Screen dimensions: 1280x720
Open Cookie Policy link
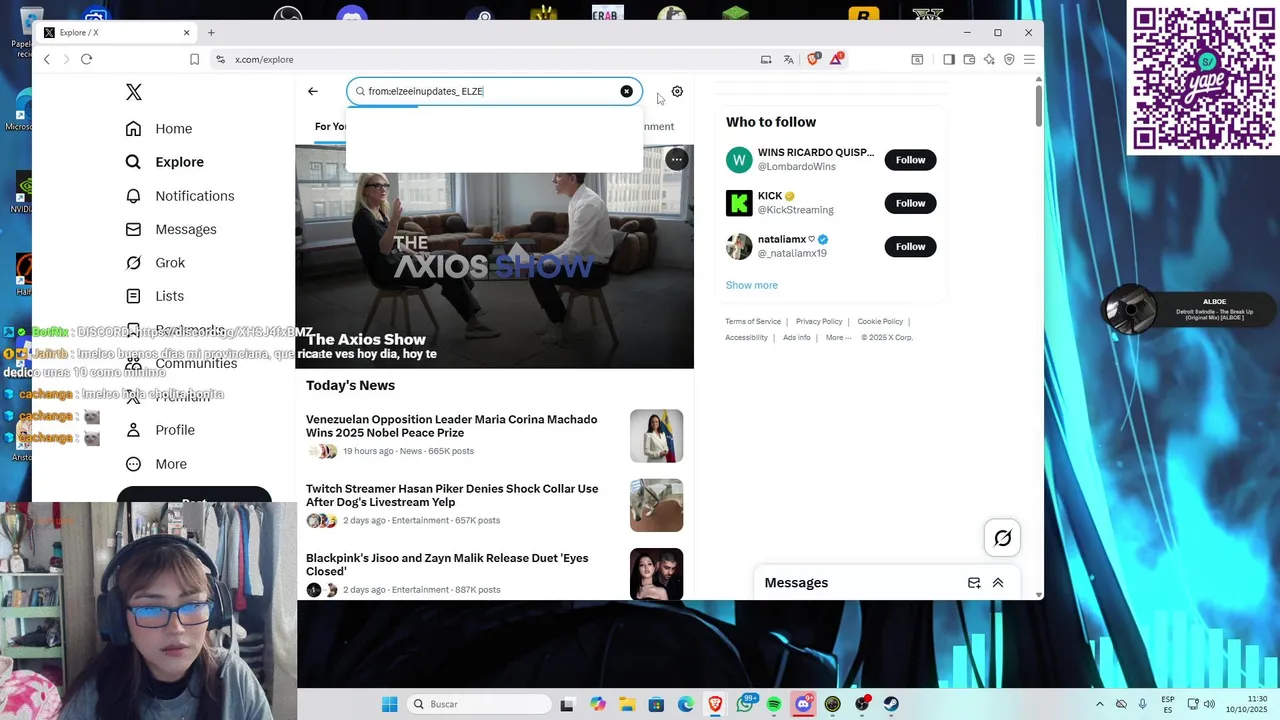click(880, 321)
